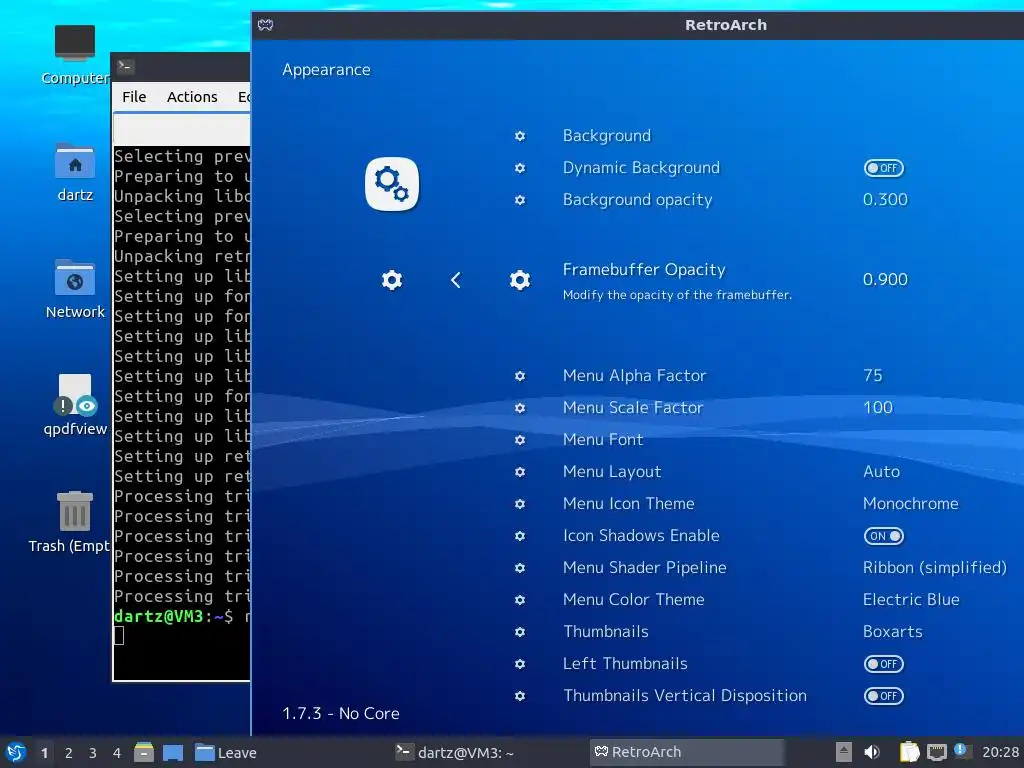Click the gear icon beside Left Thumbnails

520,664
